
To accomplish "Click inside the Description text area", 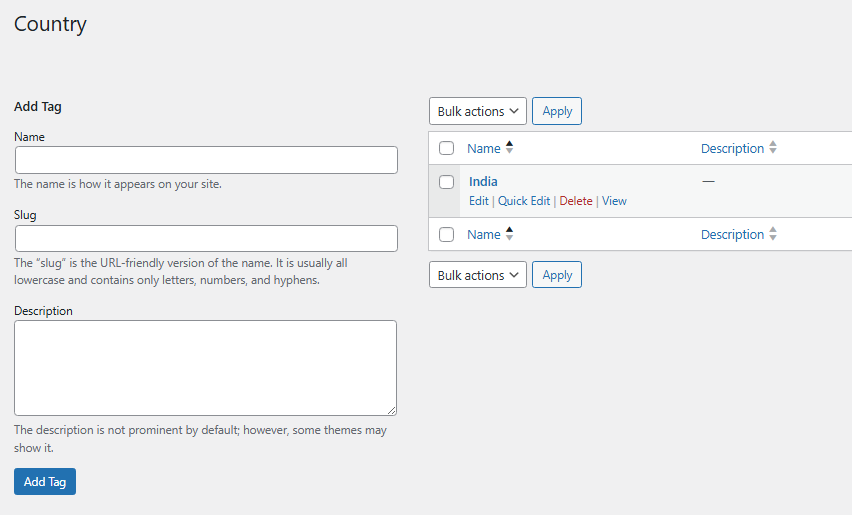I will click(x=205, y=367).
